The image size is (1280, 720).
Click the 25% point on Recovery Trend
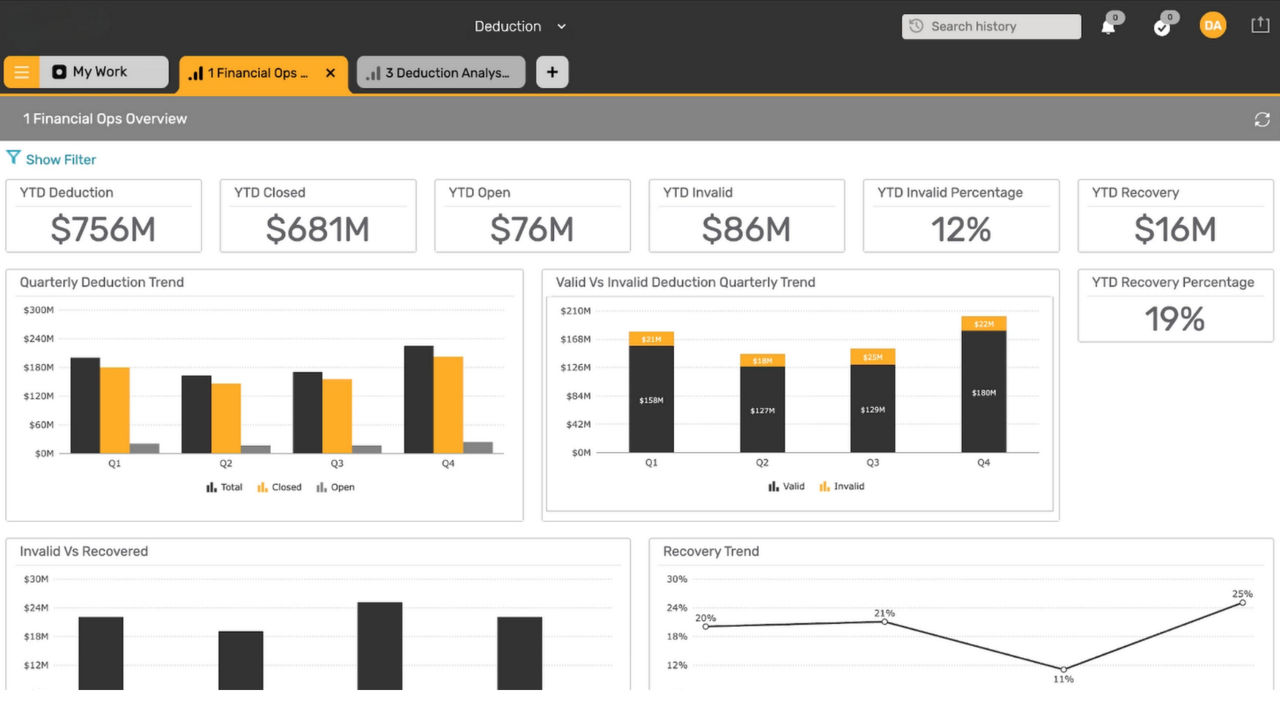tap(1243, 602)
